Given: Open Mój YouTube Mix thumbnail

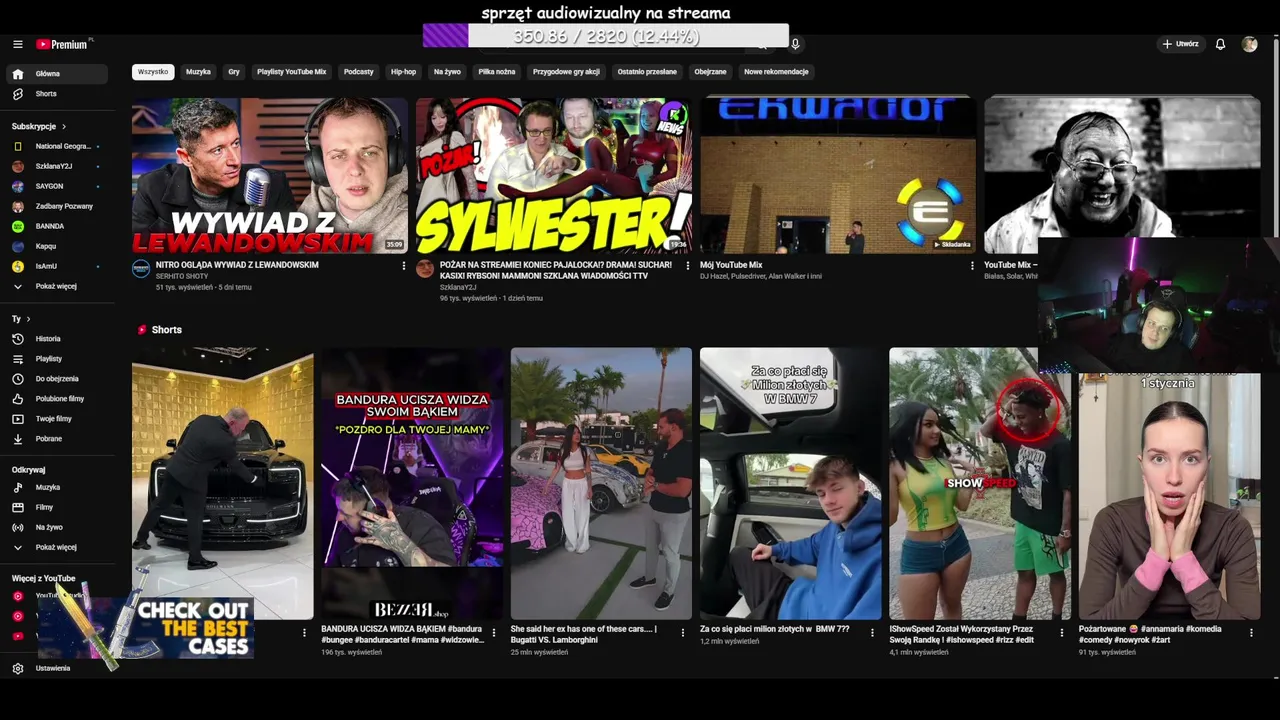Looking at the screenshot, I should tap(838, 175).
